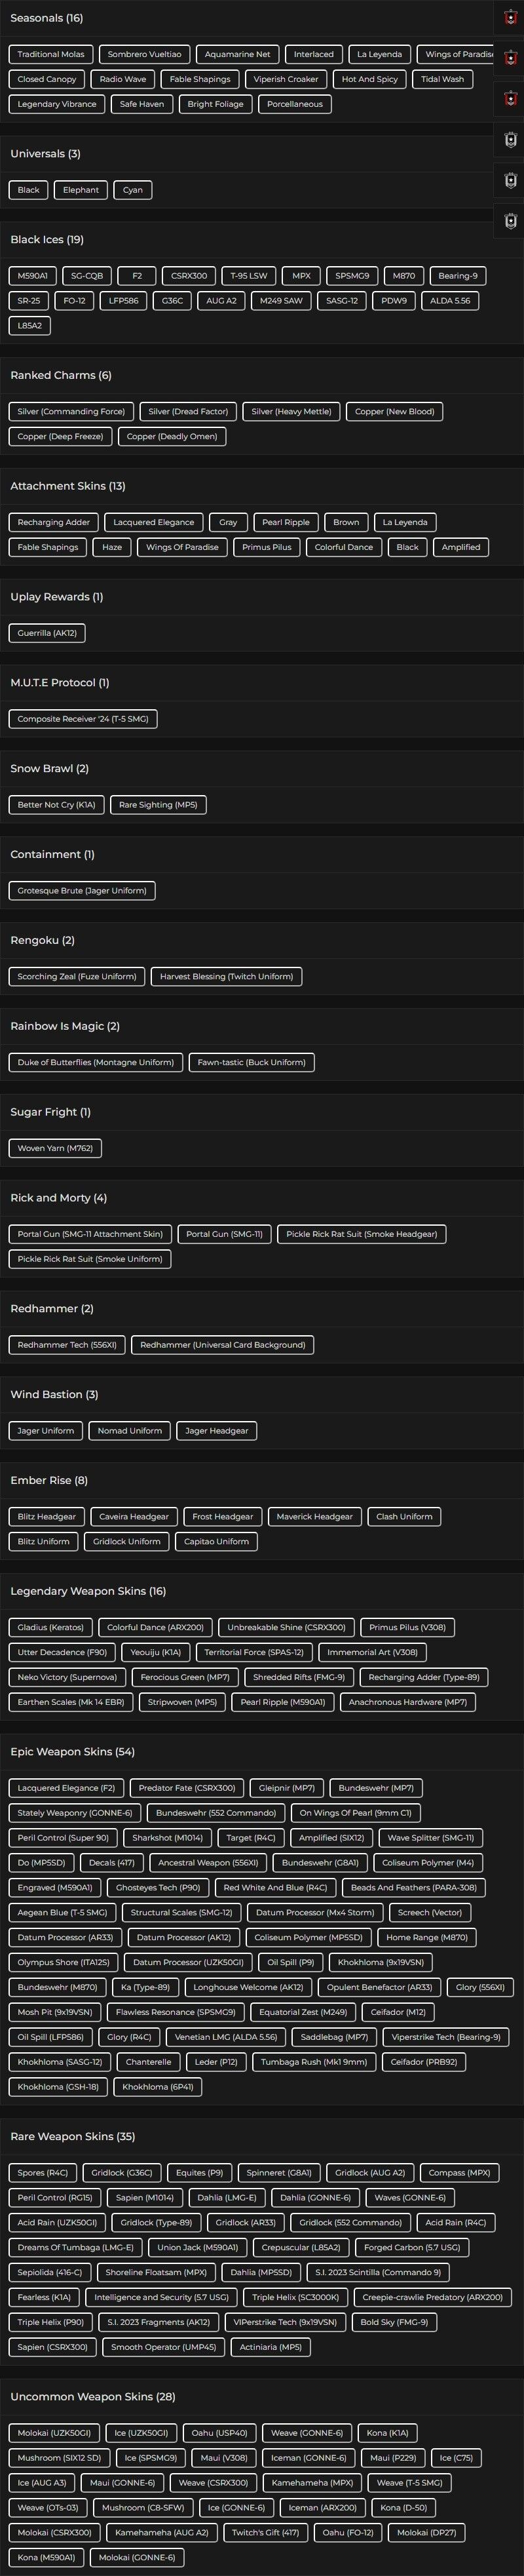Click the second red rank banner icon
Screen dimensions: 524x2576
(510, 58)
